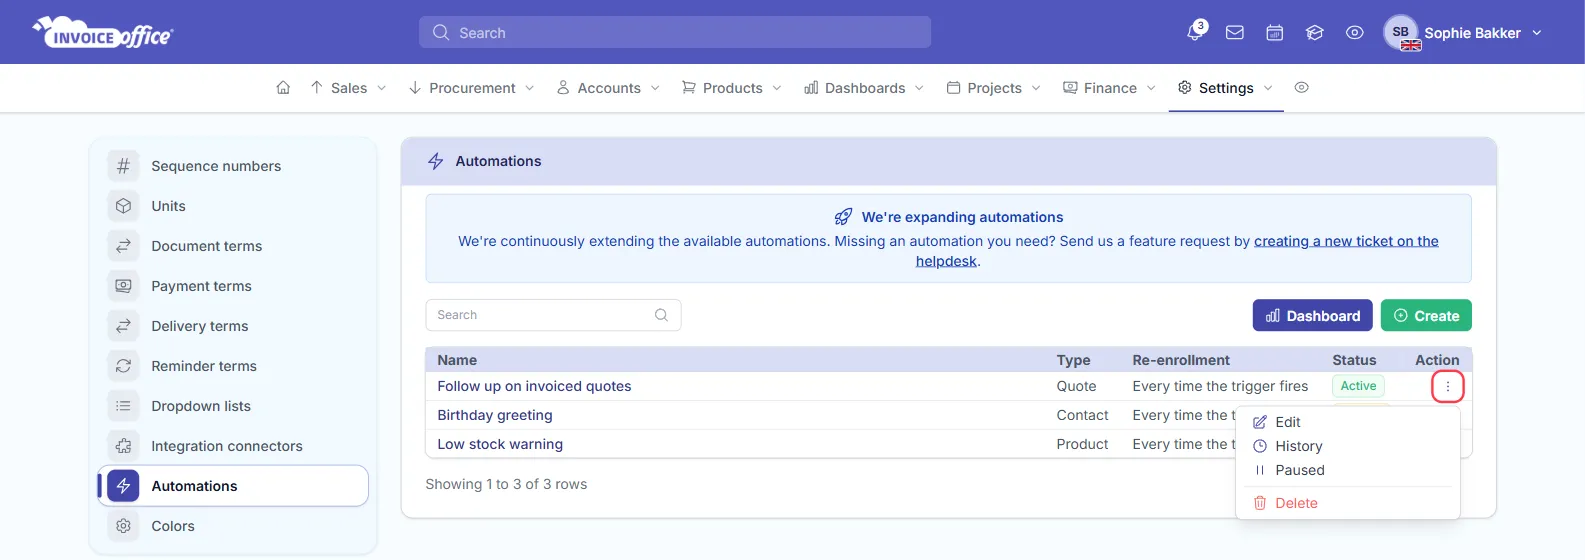Click the green Create button

(1426, 316)
